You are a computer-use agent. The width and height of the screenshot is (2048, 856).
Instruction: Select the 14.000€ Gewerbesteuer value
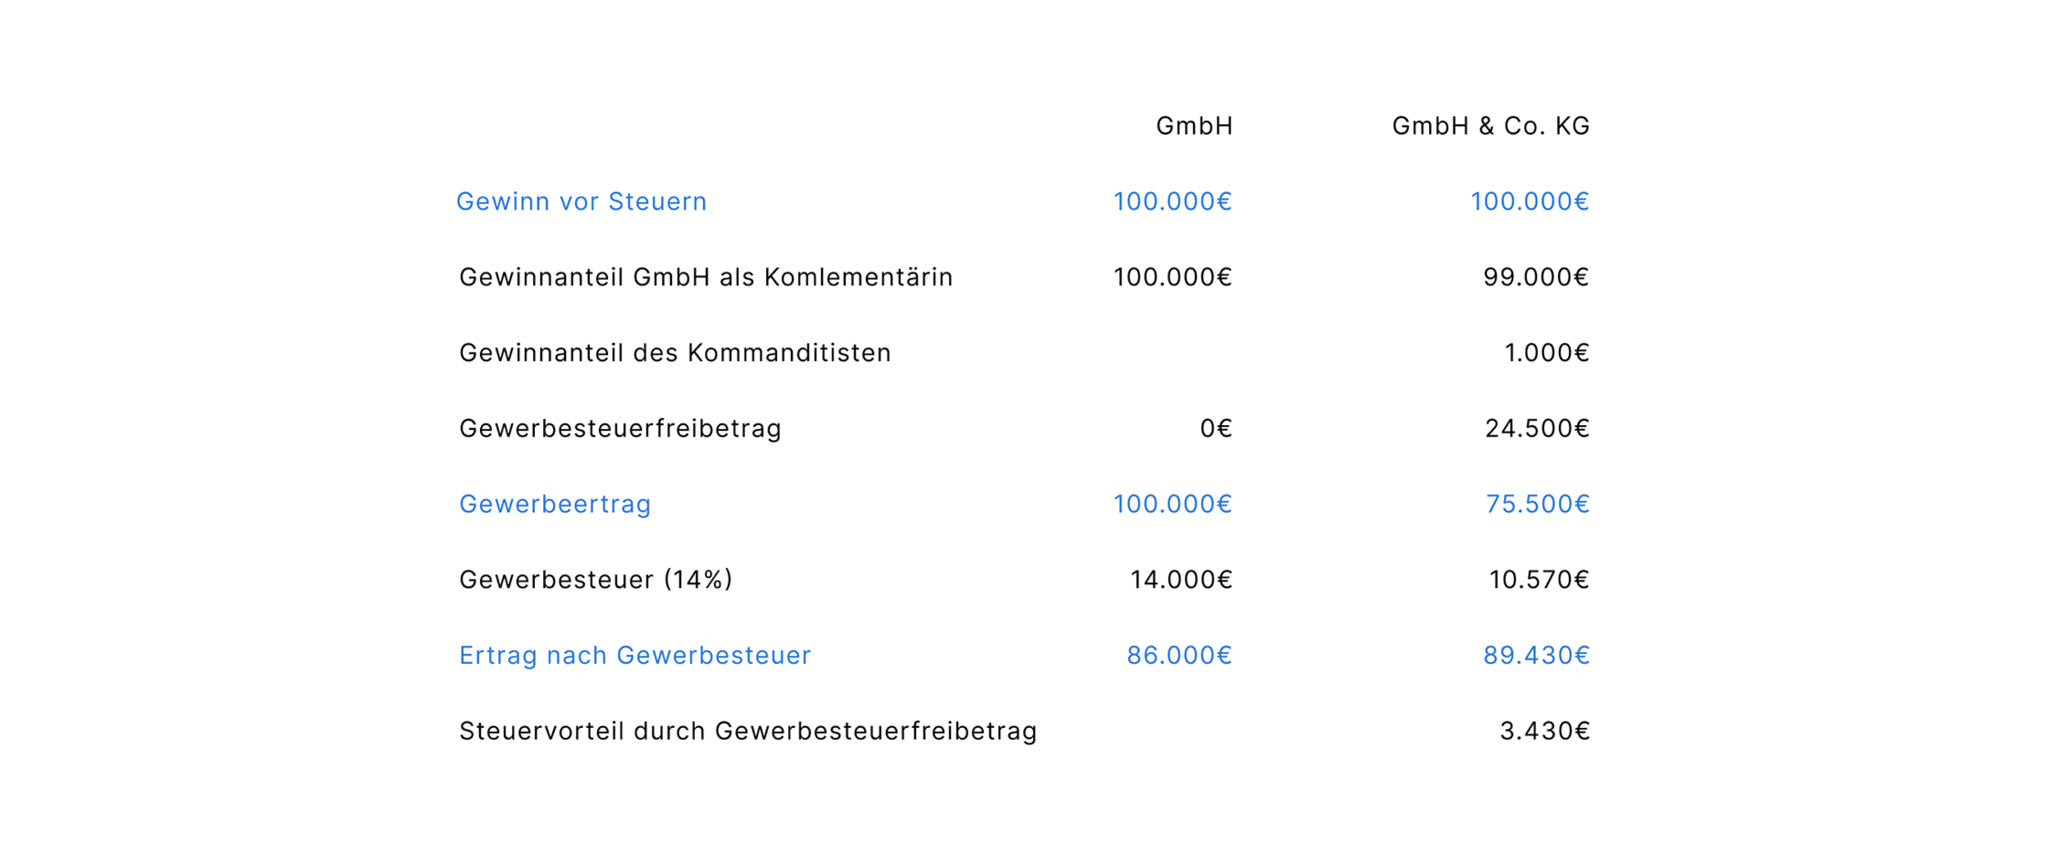tap(1181, 580)
